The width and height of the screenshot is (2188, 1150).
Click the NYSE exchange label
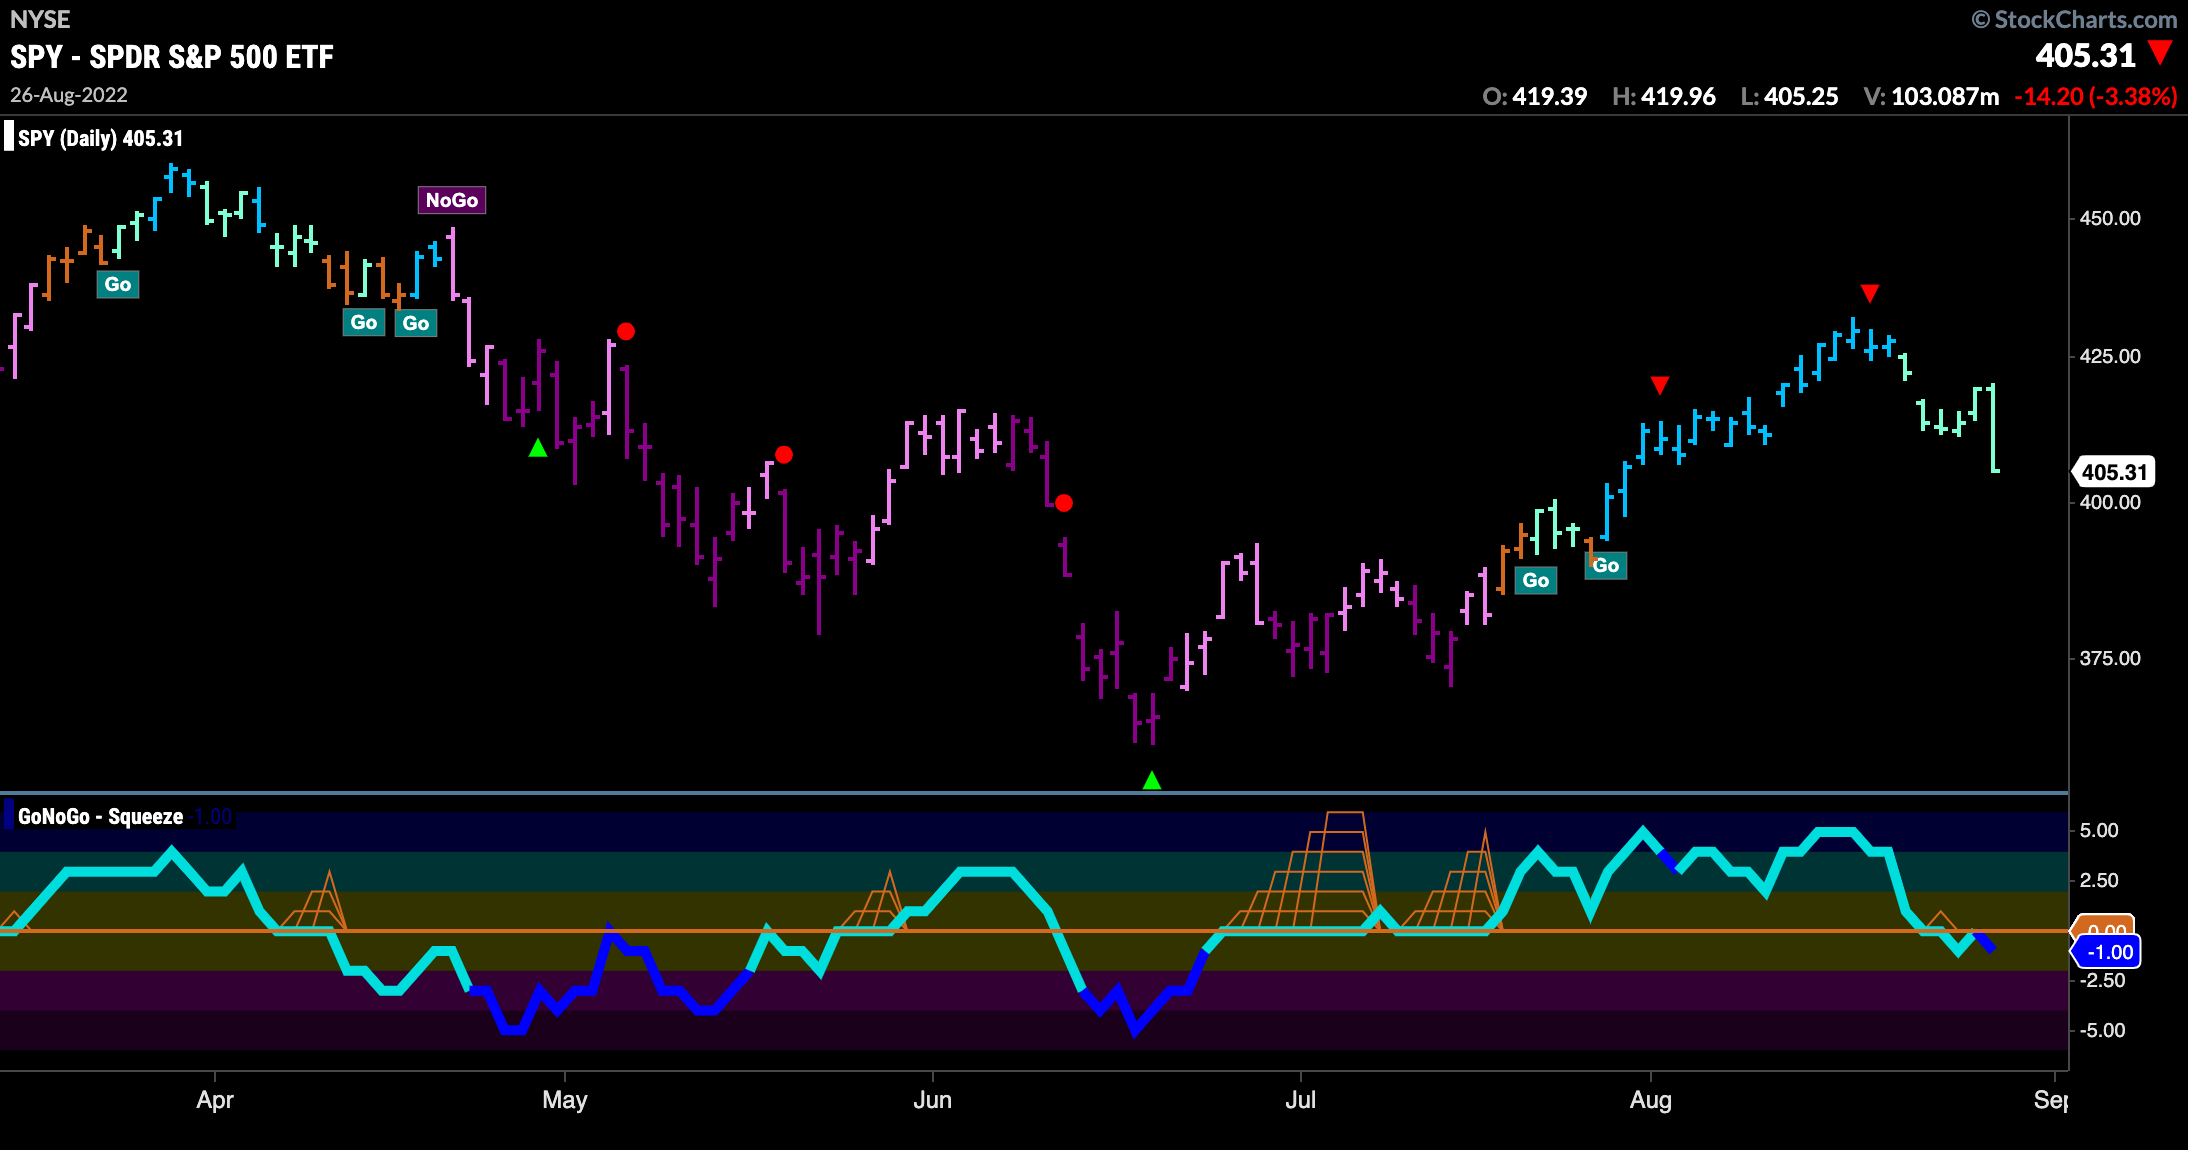(x=40, y=19)
